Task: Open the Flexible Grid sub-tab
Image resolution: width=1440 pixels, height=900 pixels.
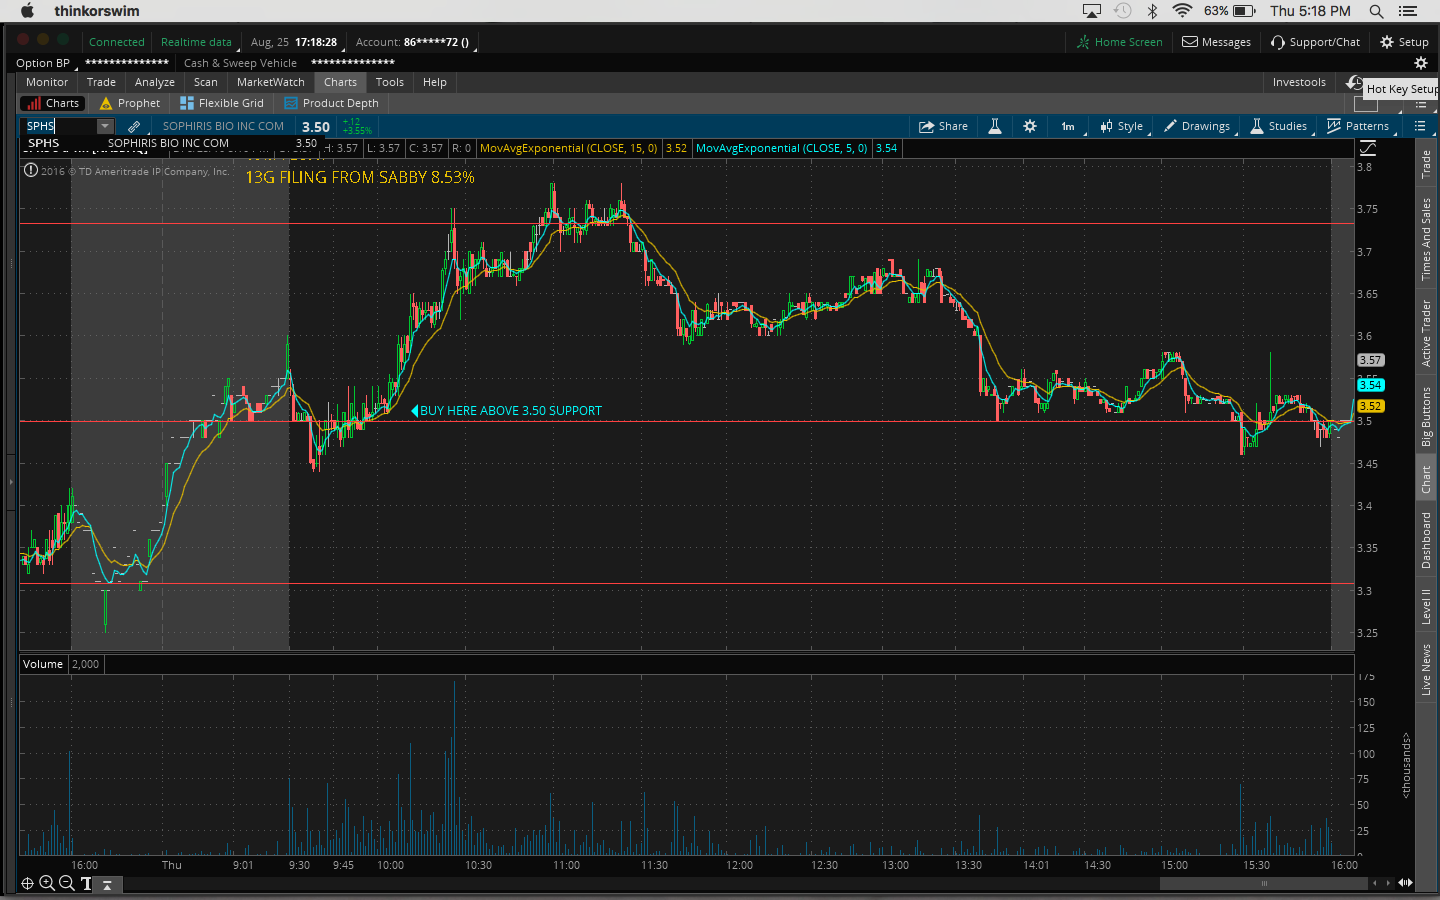Action: click(222, 103)
